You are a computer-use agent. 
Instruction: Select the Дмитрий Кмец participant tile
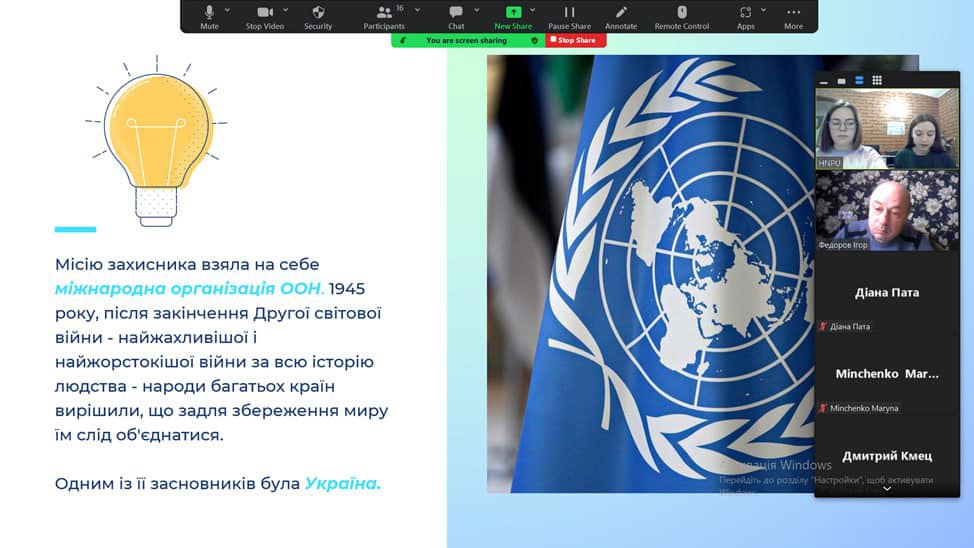click(x=887, y=455)
